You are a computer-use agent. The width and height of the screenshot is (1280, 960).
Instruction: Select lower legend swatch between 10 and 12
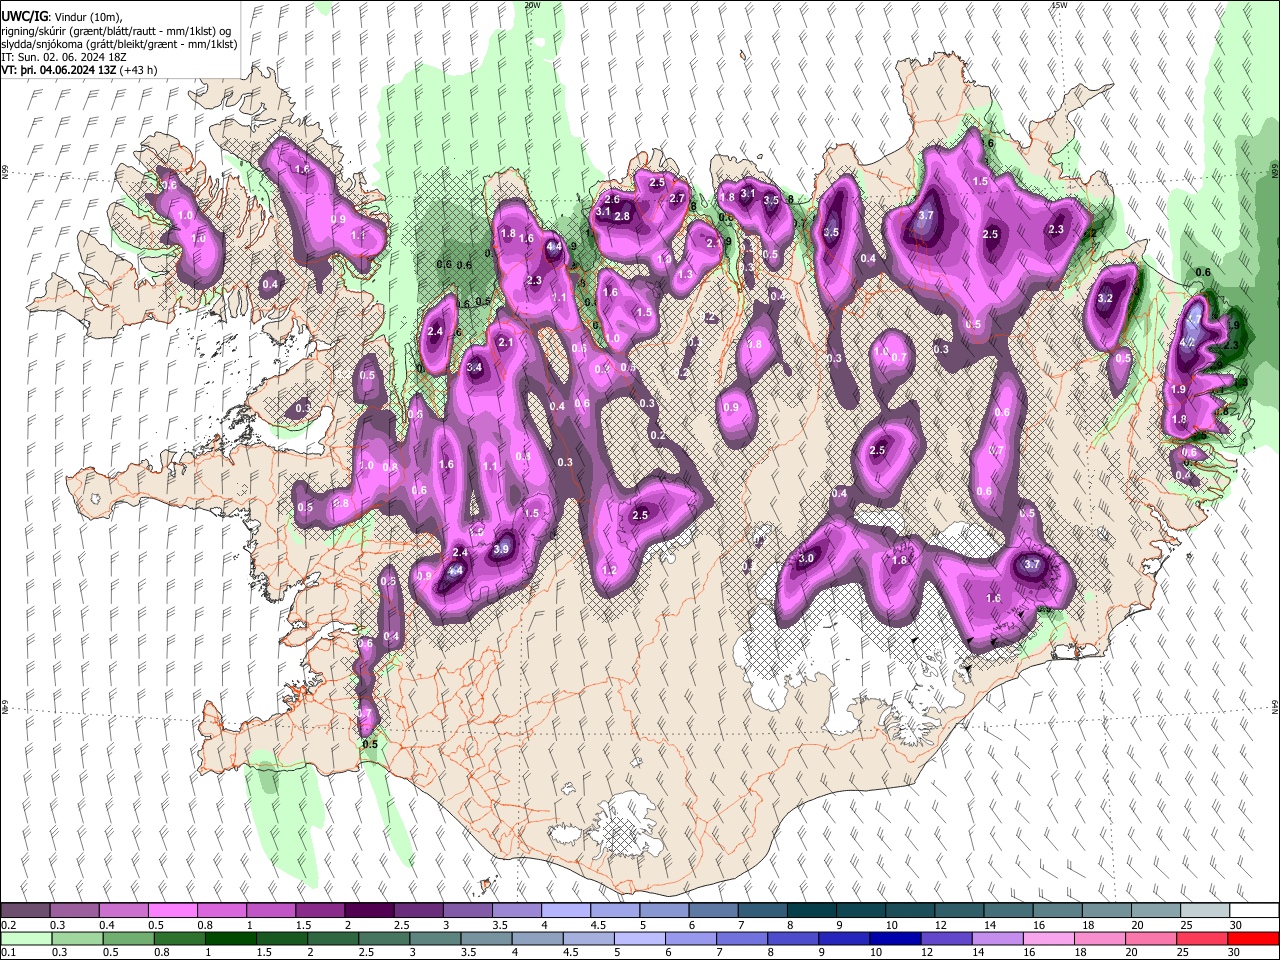895,938
